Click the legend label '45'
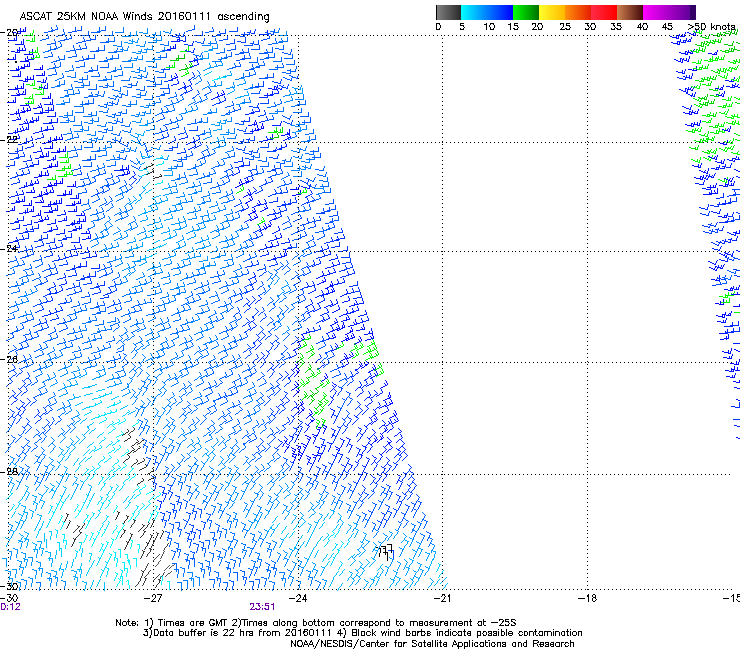 pyautogui.click(x=667, y=27)
